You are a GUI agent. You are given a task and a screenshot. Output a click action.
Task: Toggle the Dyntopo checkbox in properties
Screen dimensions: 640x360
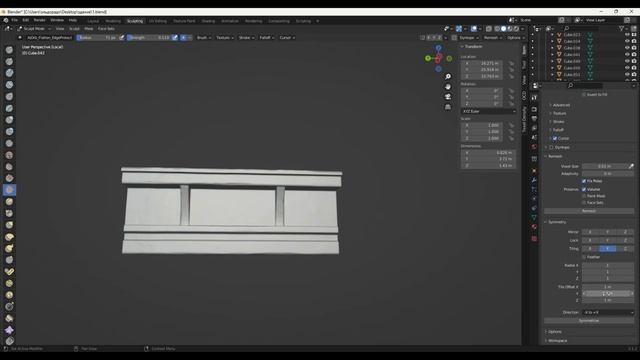[551, 147]
